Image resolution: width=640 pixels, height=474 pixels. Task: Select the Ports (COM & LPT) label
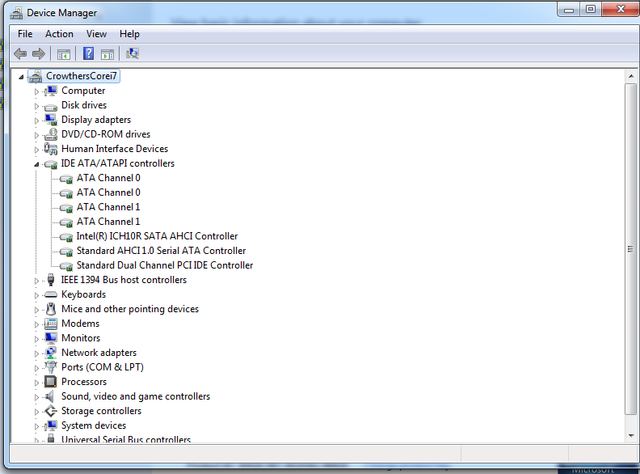[102, 367]
